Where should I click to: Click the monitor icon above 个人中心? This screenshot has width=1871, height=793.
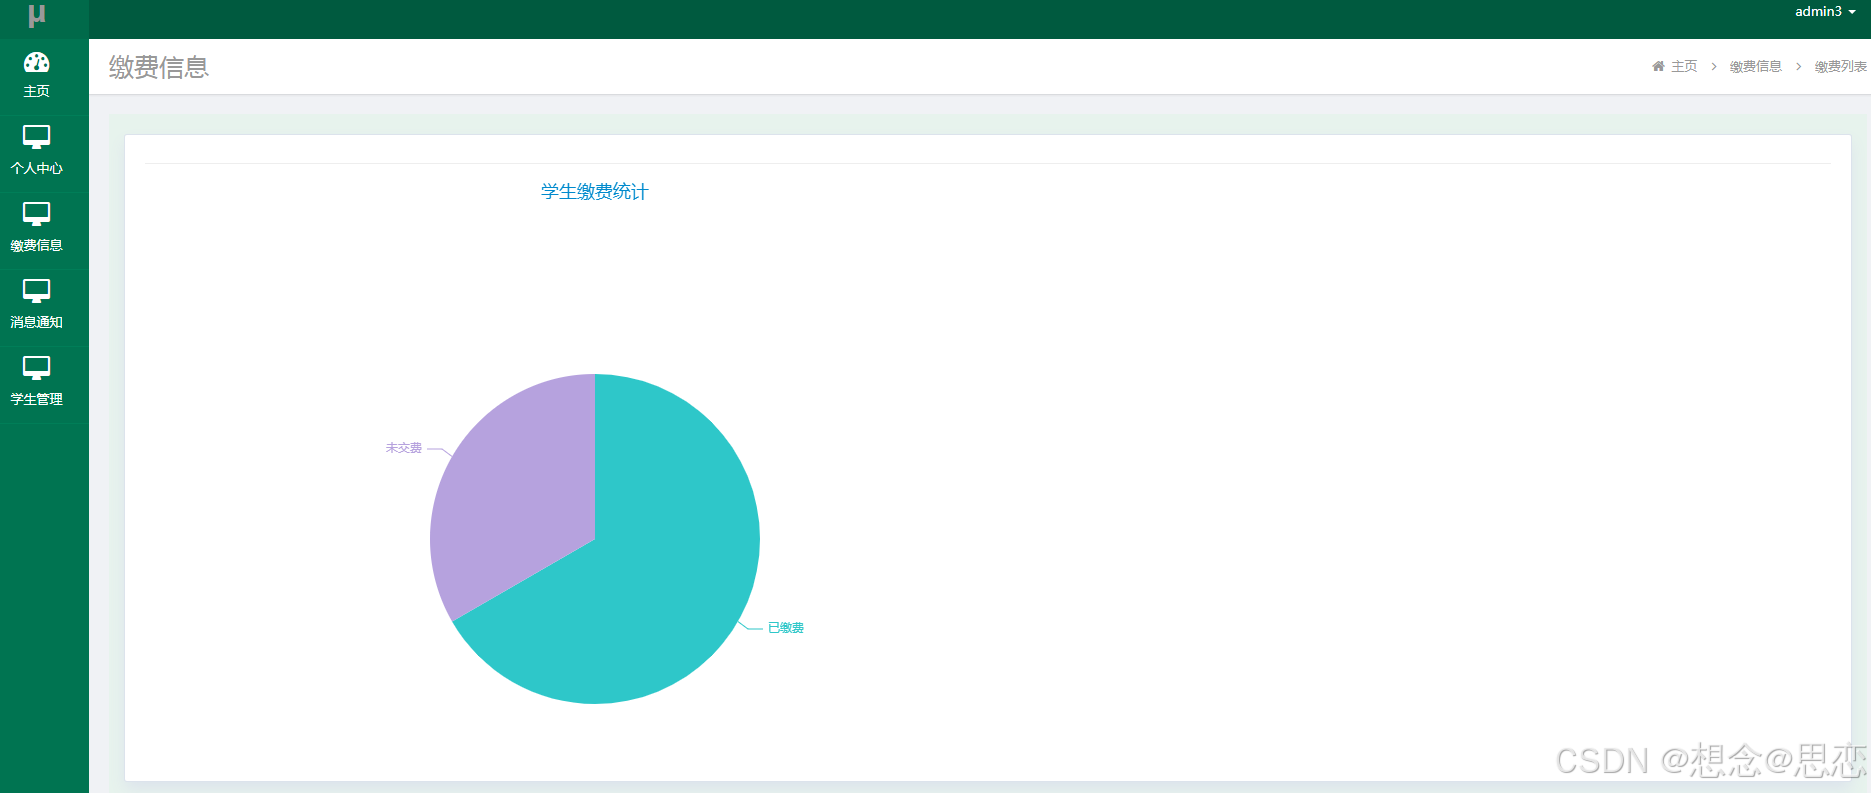point(36,137)
